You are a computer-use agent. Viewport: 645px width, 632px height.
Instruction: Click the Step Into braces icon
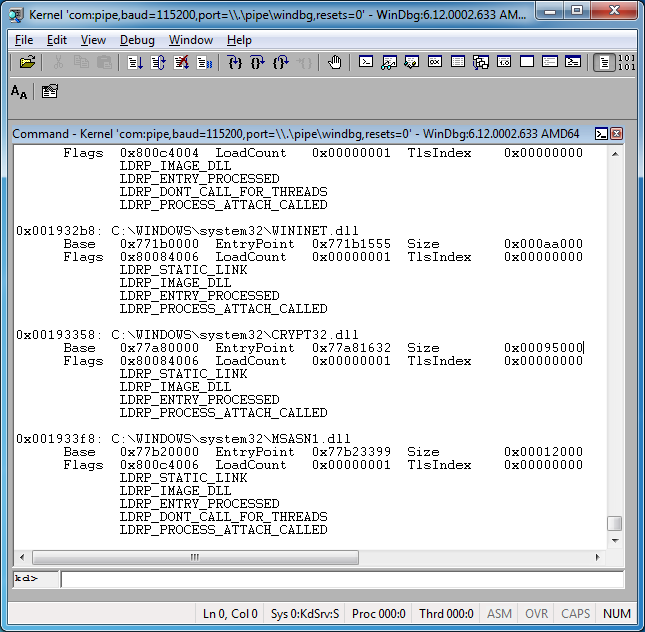pos(235,62)
